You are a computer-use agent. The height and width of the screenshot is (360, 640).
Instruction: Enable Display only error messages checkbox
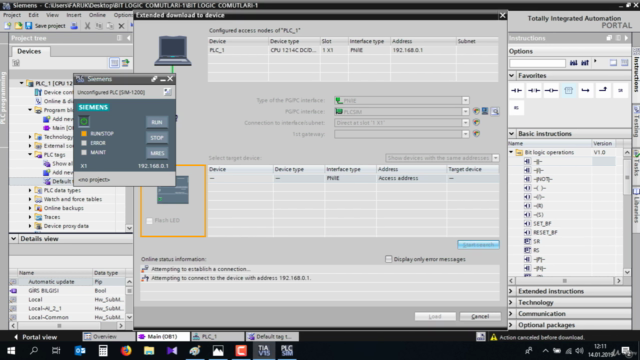click(x=389, y=259)
